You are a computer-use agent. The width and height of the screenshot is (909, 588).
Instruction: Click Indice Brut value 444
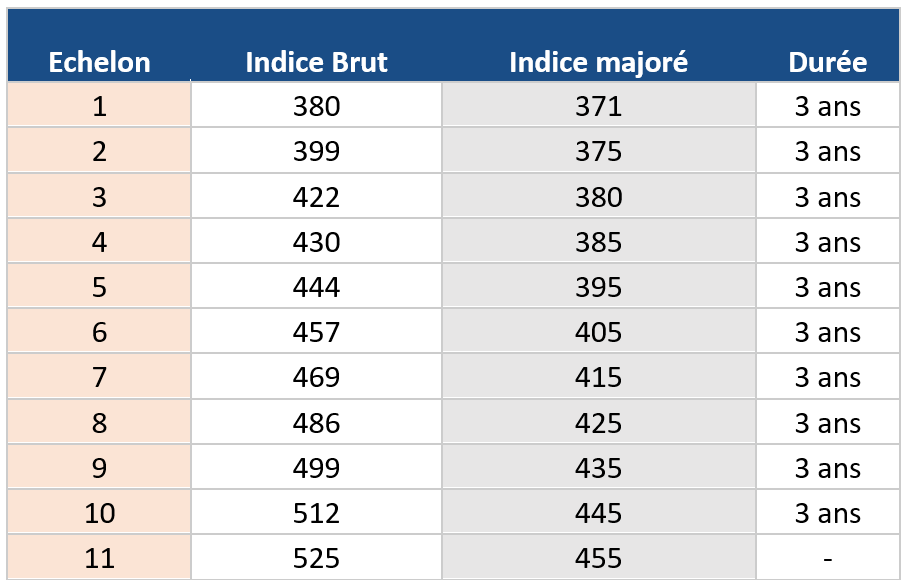point(316,287)
